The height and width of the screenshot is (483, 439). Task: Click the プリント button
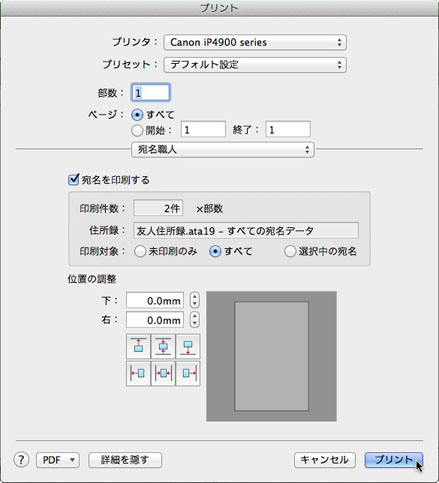394,460
